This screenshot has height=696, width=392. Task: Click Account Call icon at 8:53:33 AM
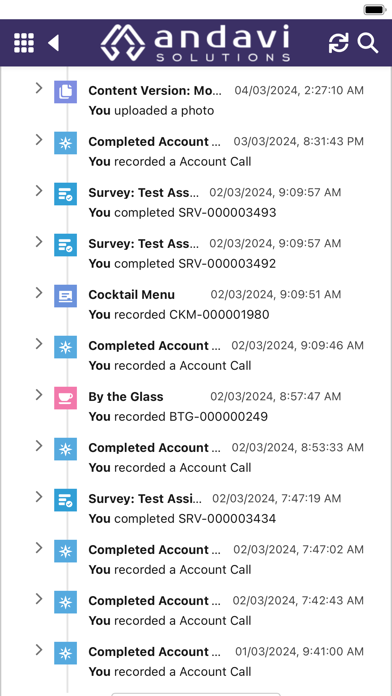[66, 449]
